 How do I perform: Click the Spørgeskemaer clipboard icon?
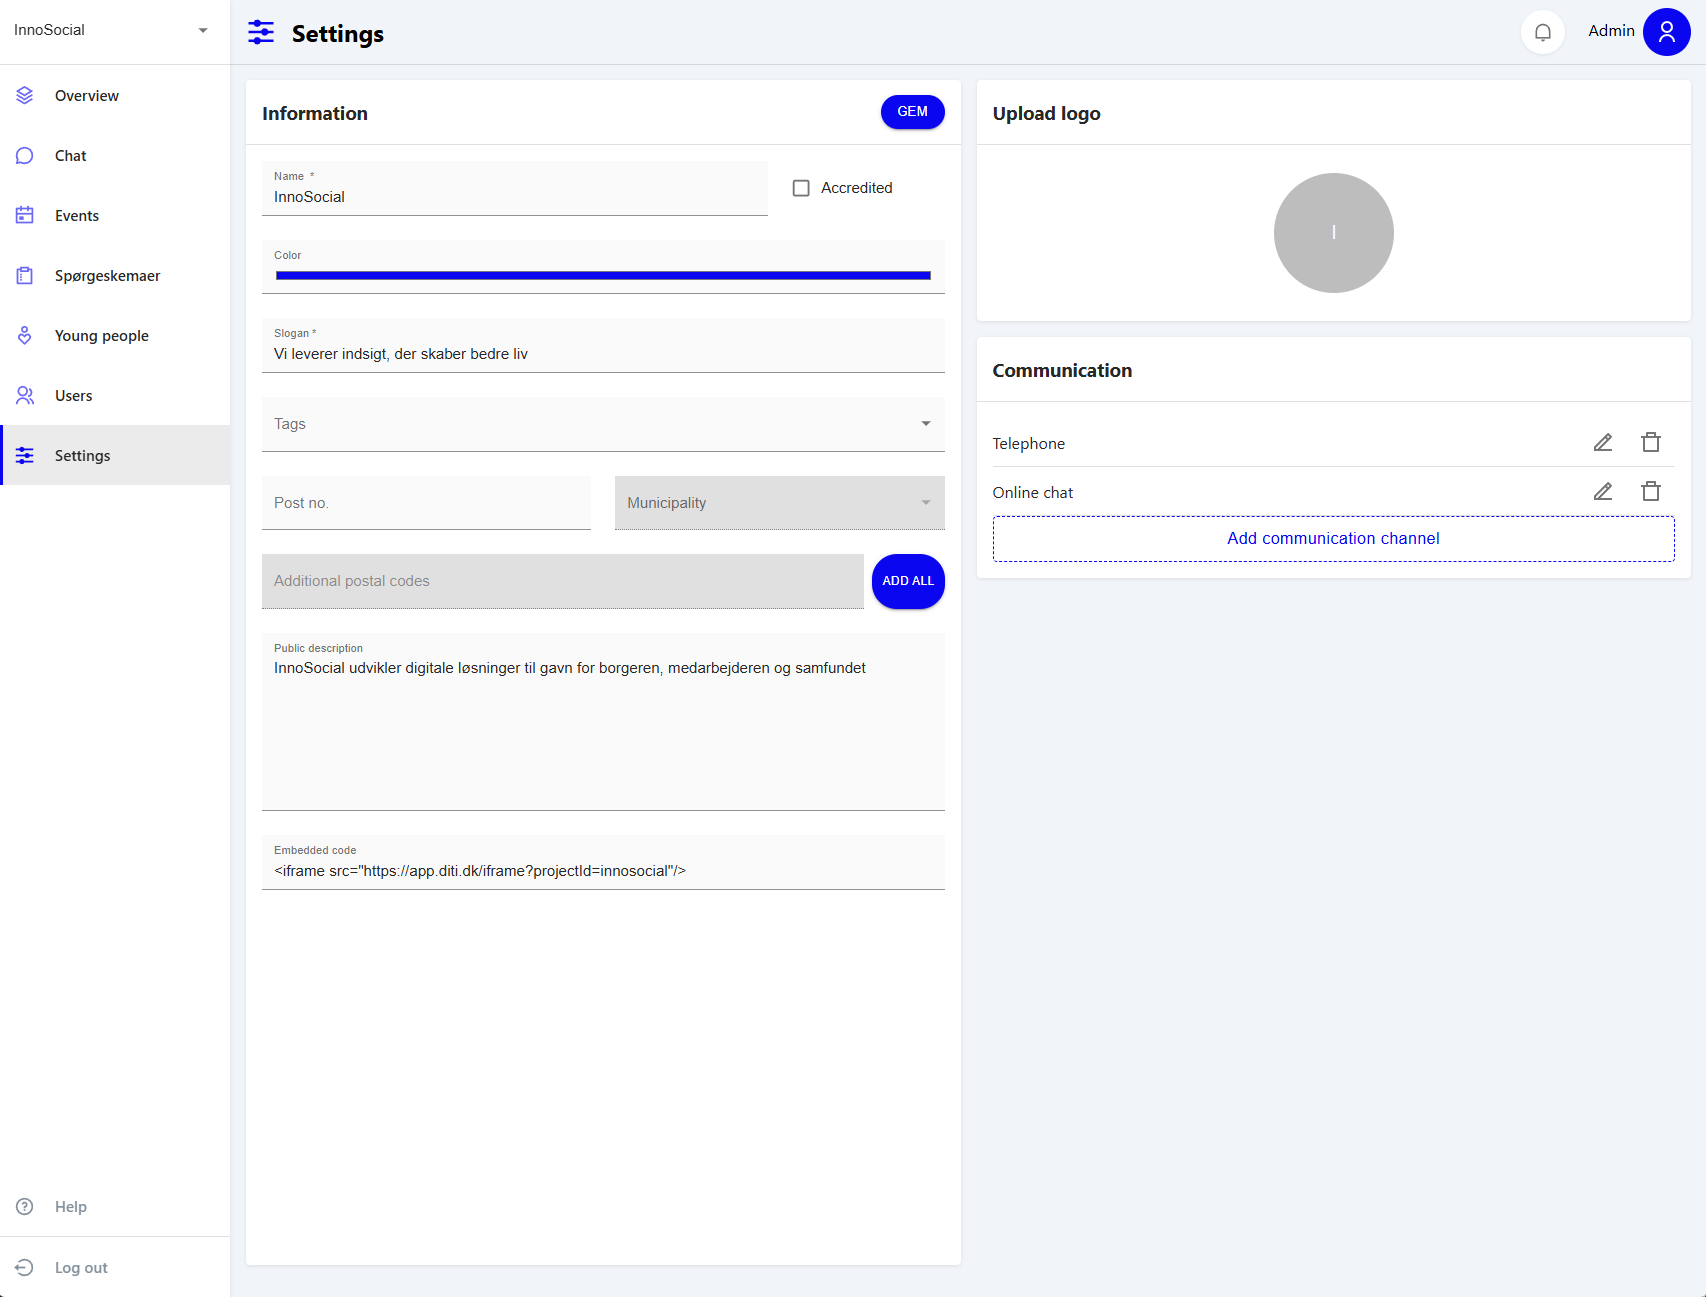[x=25, y=275]
